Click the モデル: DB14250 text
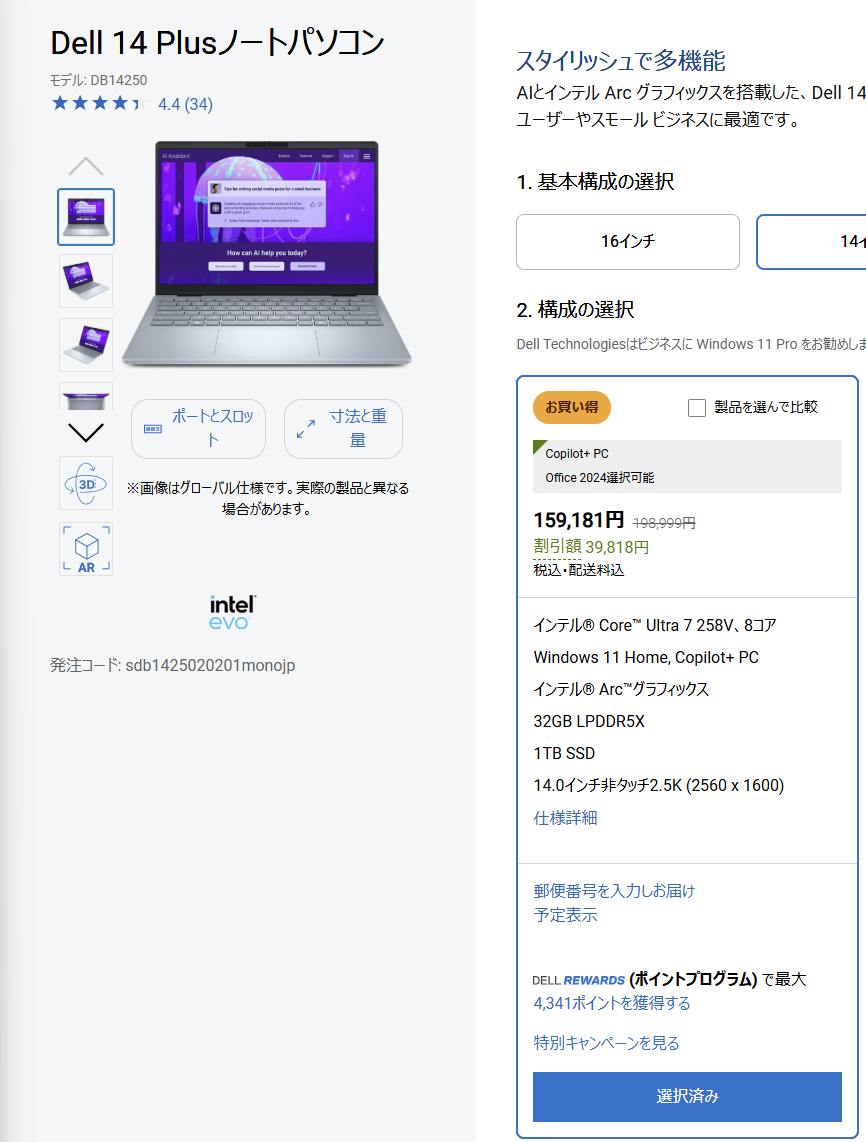 [x=98, y=80]
